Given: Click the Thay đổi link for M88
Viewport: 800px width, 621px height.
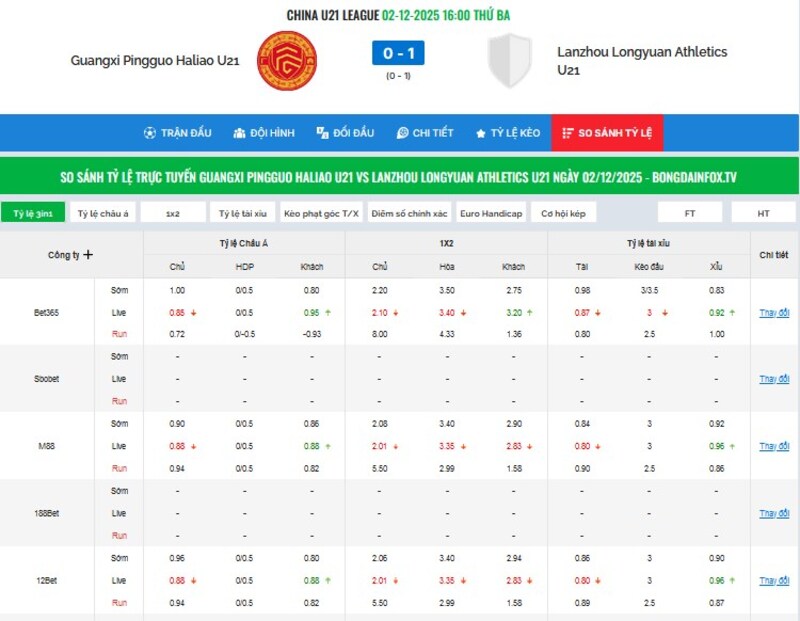Looking at the screenshot, I should click(x=774, y=446).
